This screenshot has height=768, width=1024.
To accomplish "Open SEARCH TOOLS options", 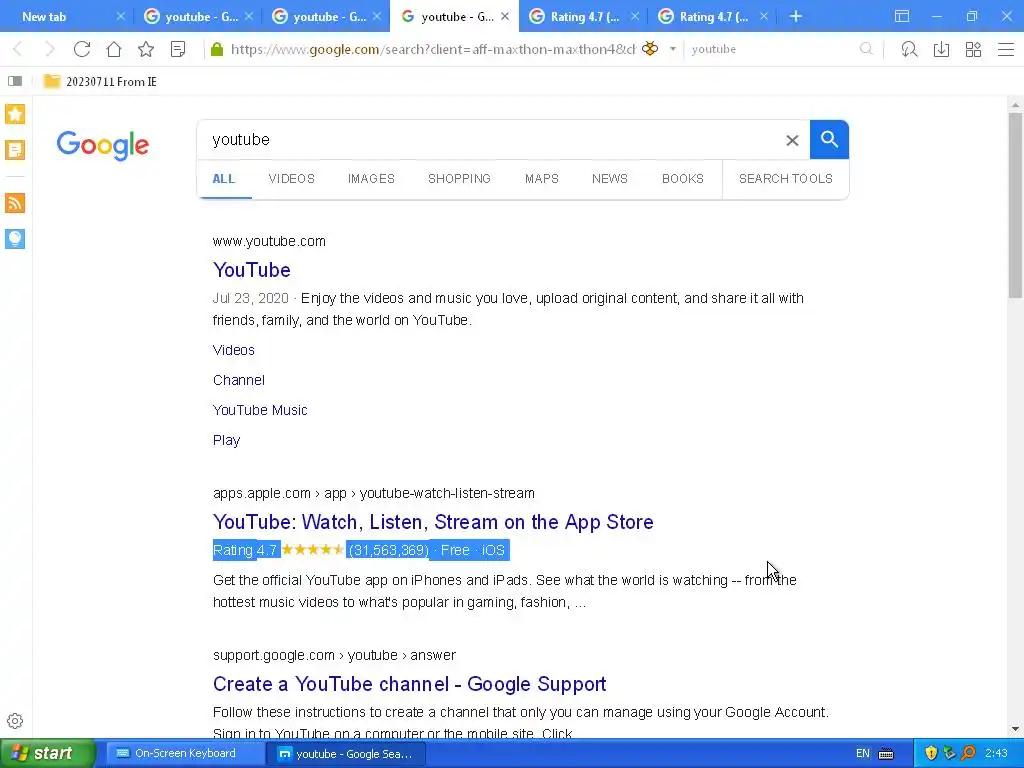I will click(x=786, y=178).
